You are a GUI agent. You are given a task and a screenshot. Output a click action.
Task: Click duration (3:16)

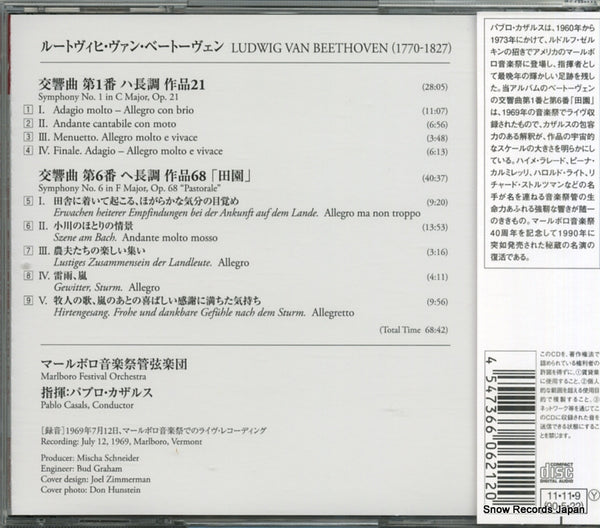pyautogui.click(x=437, y=252)
